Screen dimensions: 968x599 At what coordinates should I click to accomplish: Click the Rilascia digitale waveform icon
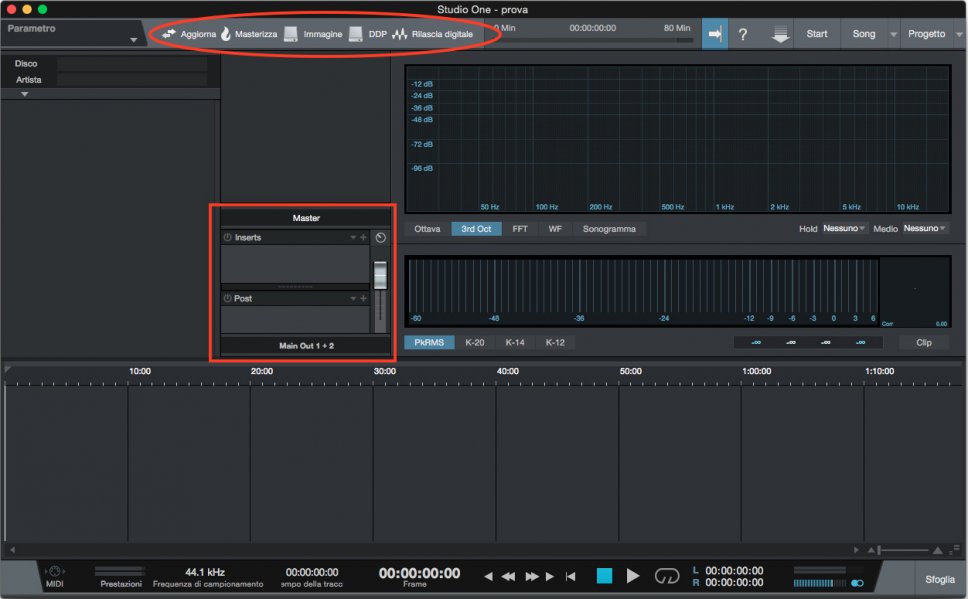pos(400,34)
